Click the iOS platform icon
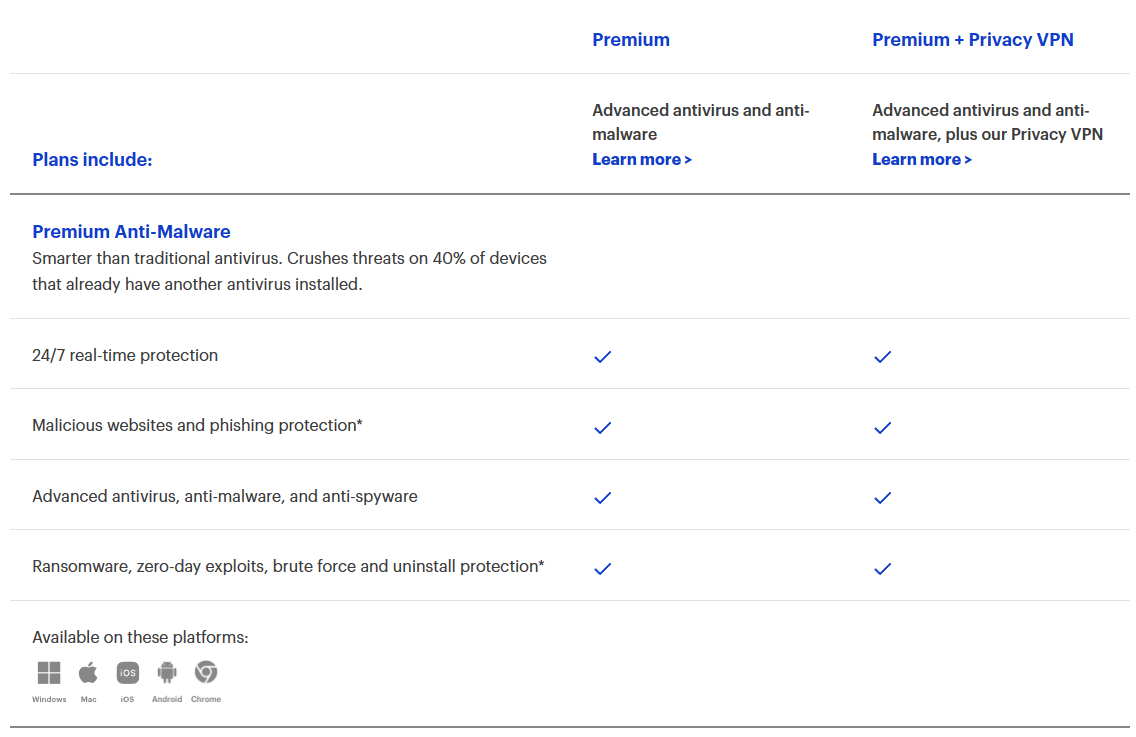This screenshot has width=1136, height=737. pos(127,673)
